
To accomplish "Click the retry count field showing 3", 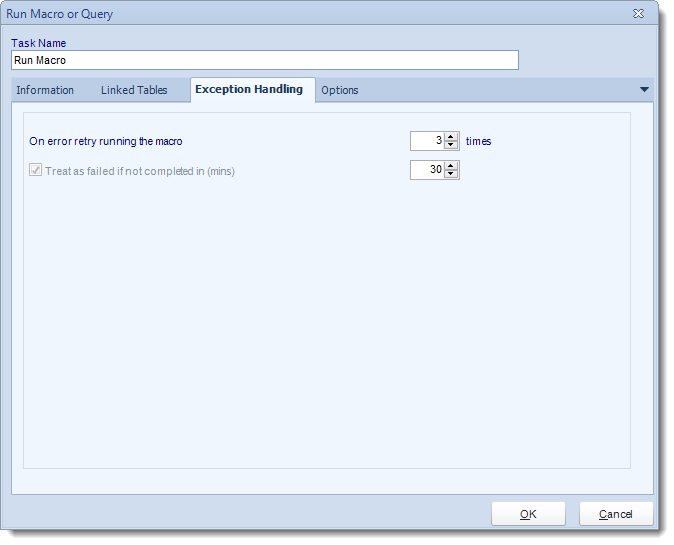I will click(427, 141).
